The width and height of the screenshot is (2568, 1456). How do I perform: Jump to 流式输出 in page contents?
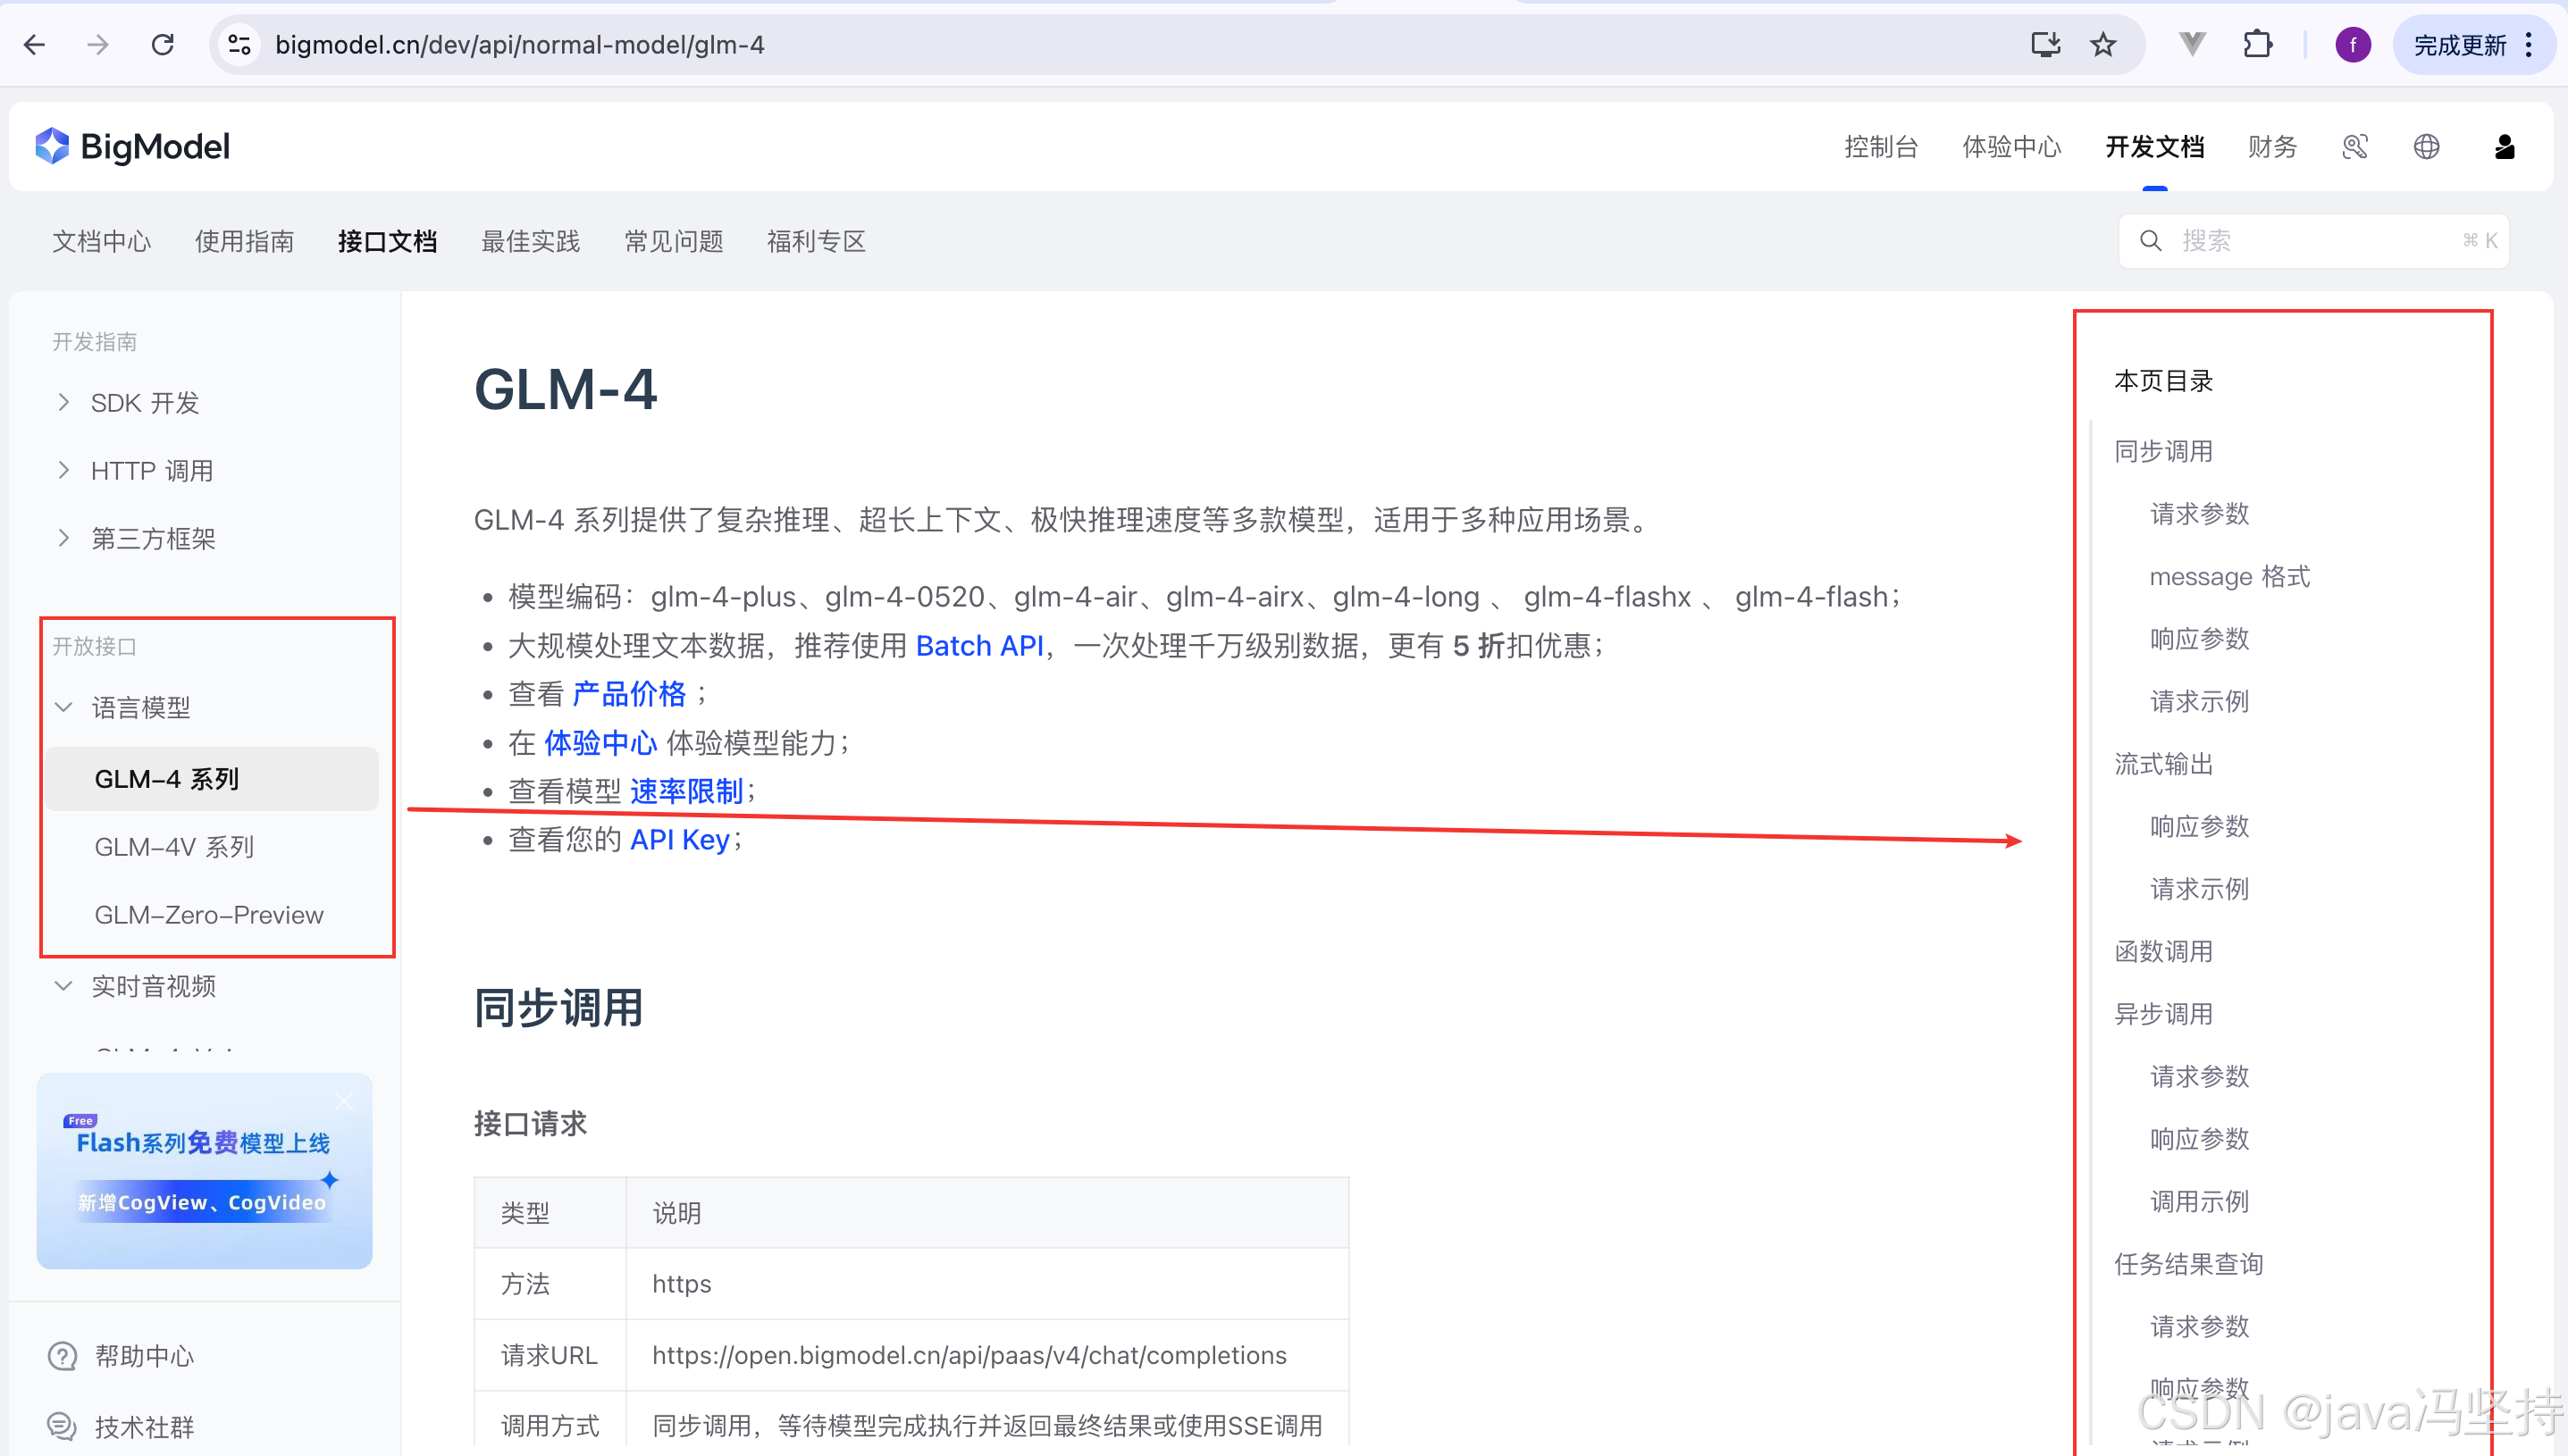click(2163, 764)
